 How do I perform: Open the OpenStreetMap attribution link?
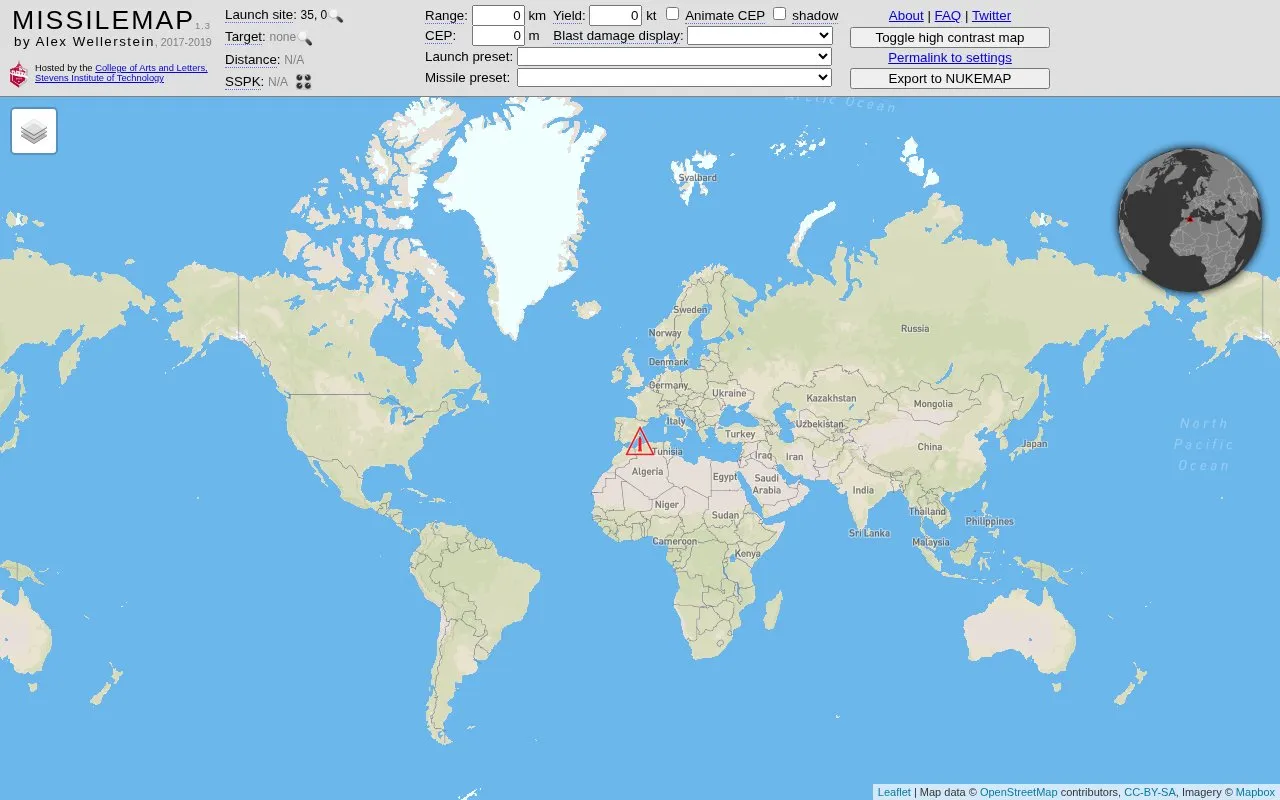click(1018, 792)
